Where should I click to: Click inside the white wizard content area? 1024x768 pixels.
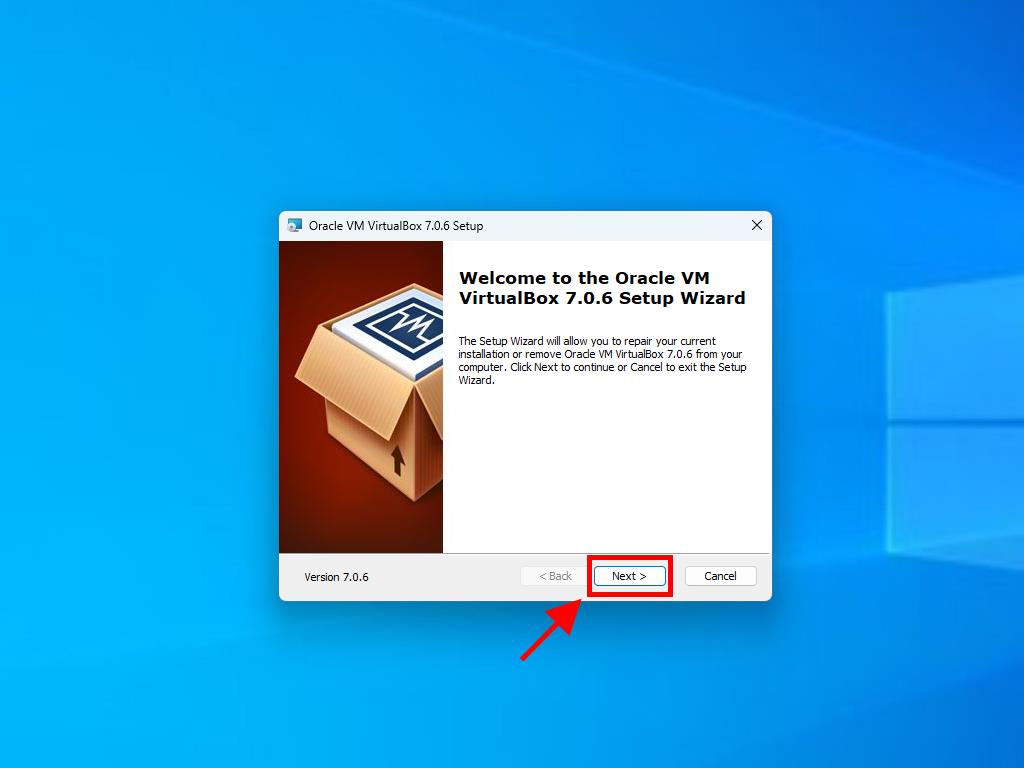tap(600, 470)
